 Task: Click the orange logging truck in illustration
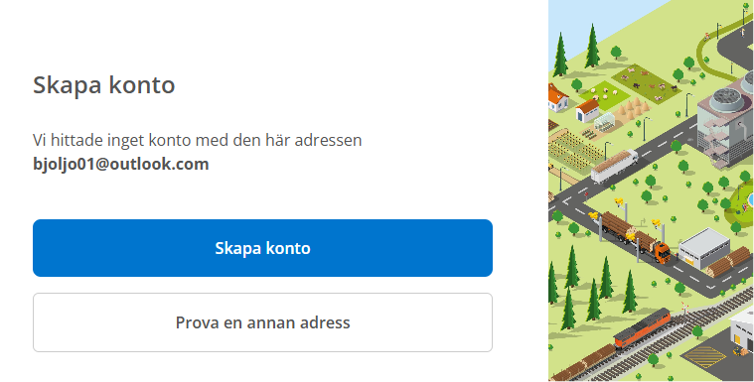(635, 235)
